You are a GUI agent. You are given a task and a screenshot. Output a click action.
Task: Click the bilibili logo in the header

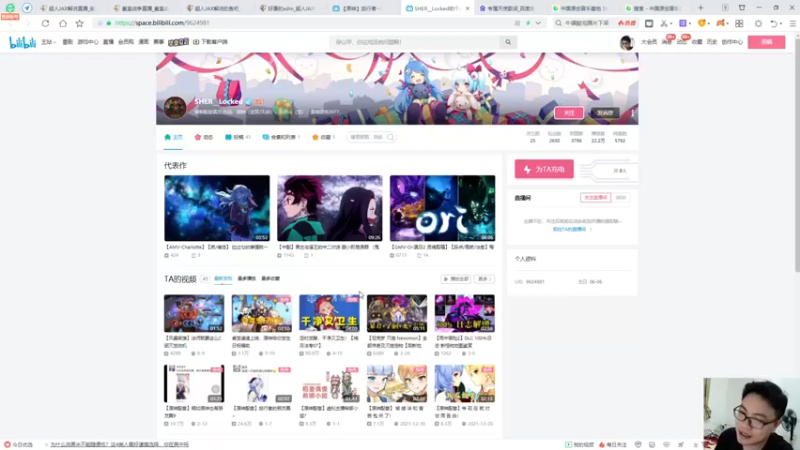[x=22, y=42]
